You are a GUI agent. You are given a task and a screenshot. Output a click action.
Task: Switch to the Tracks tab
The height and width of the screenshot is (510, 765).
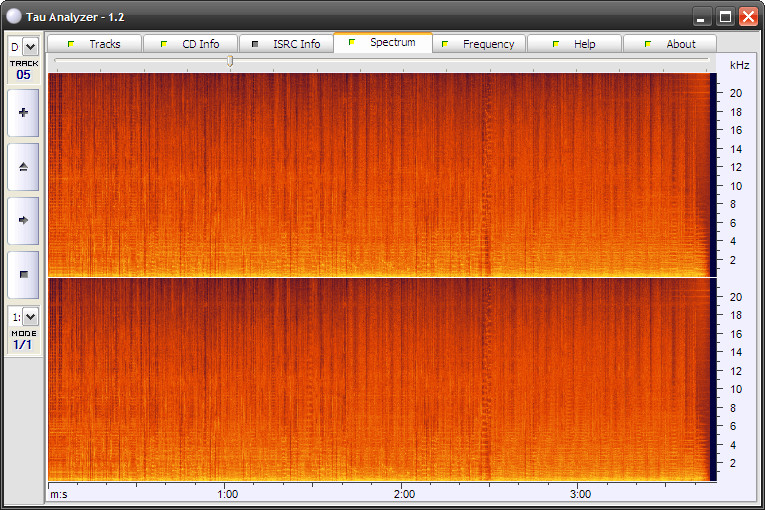(x=94, y=44)
